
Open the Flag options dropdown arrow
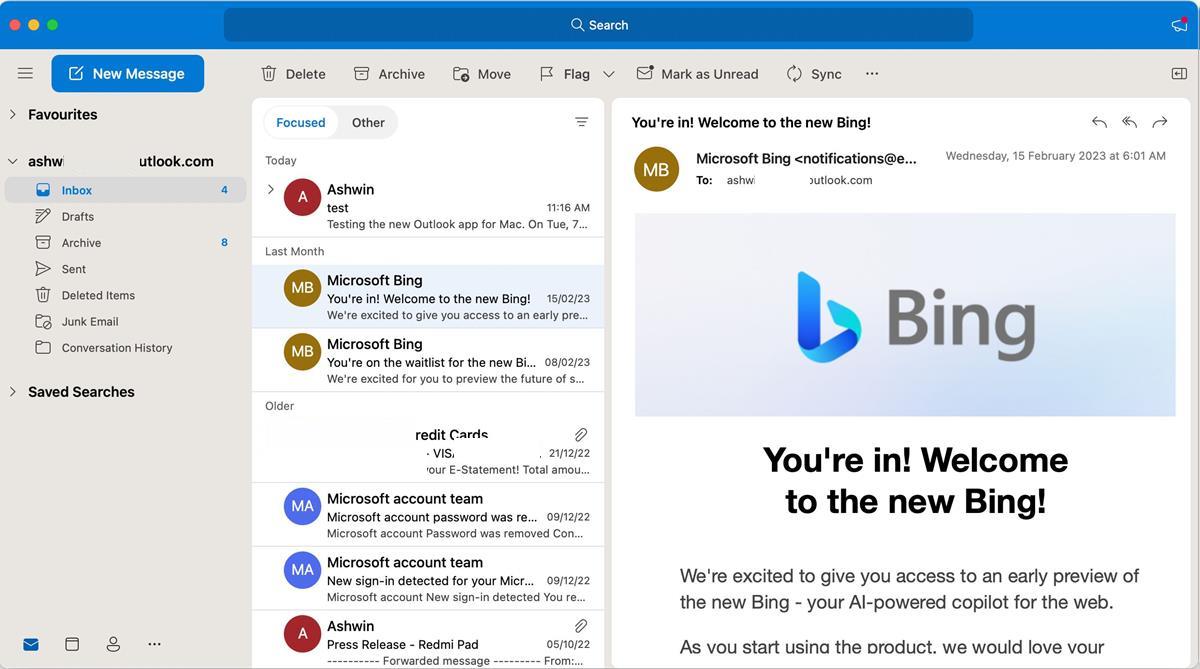pyautogui.click(x=607, y=73)
